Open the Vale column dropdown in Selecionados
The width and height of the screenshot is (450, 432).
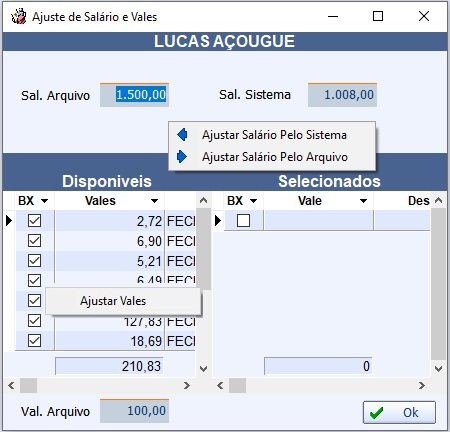pyautogui.click(x=363, y=201)
